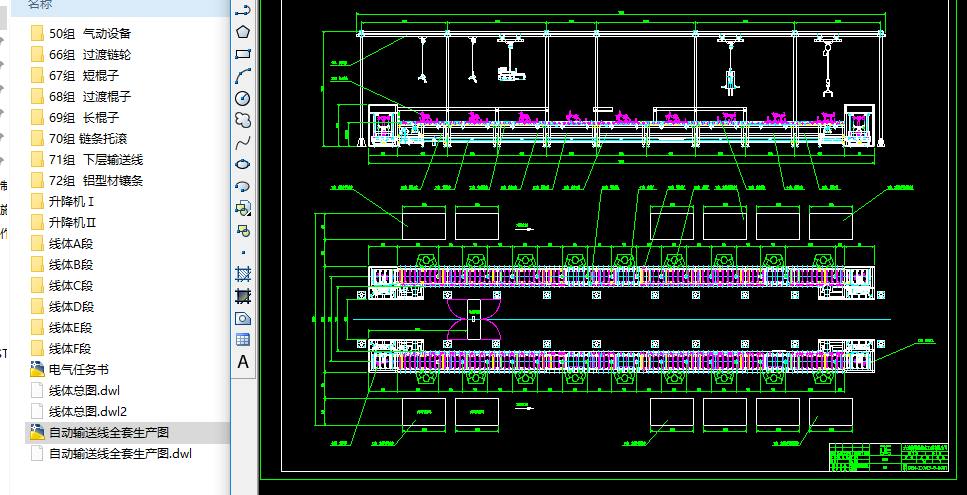Select the 线体E段 folder
Image resolution: width=967 pixels, height=495 pixels.
click(62, 327)
